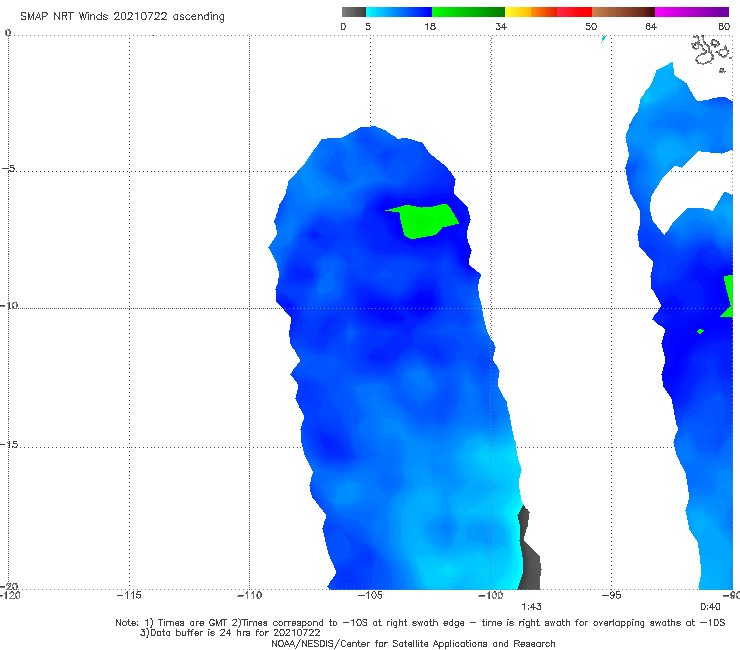
Task: Click the latitude label -10
Action: tap(9, 305)
